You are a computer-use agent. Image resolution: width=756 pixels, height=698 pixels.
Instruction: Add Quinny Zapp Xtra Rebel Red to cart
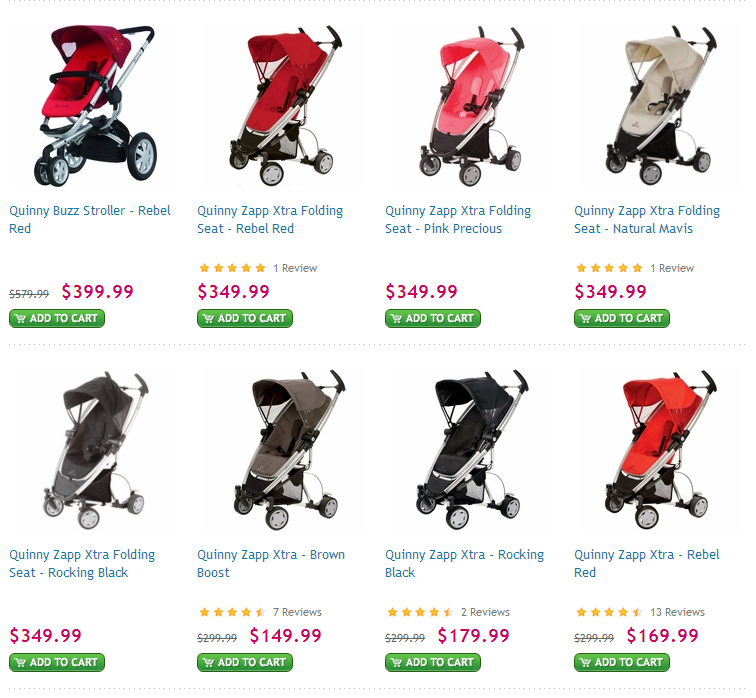tap(622, 662)
